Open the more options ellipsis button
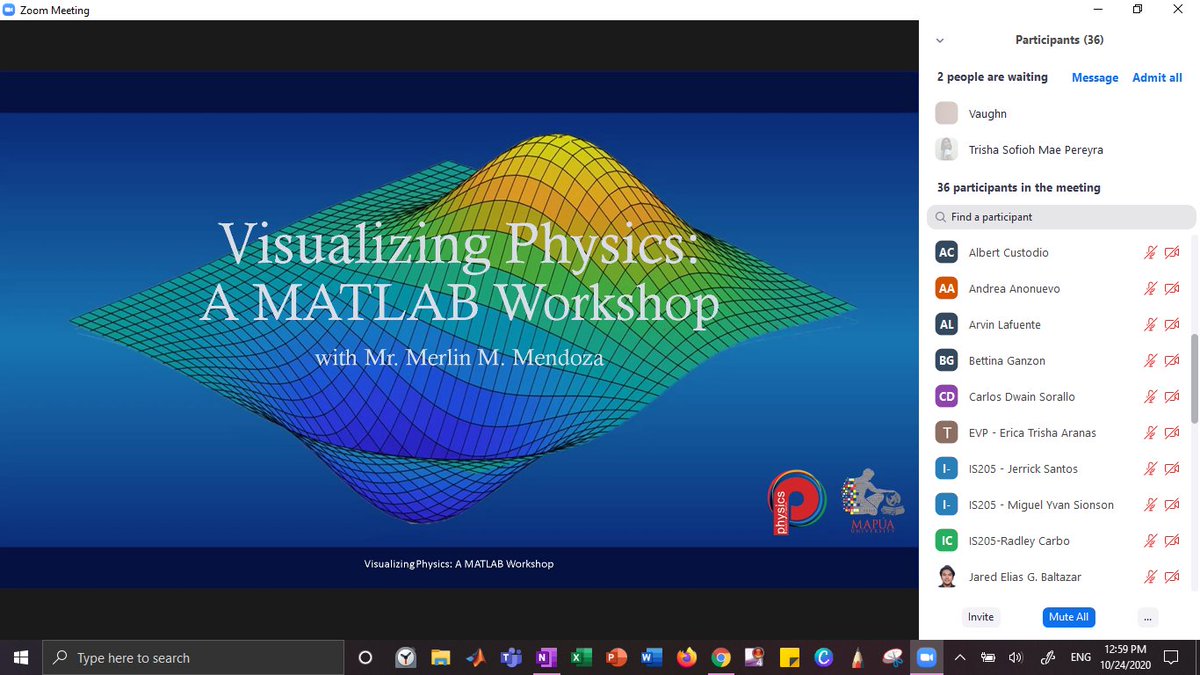Viewport: 1200px width, 675px height. click(x=1147, y=617)
